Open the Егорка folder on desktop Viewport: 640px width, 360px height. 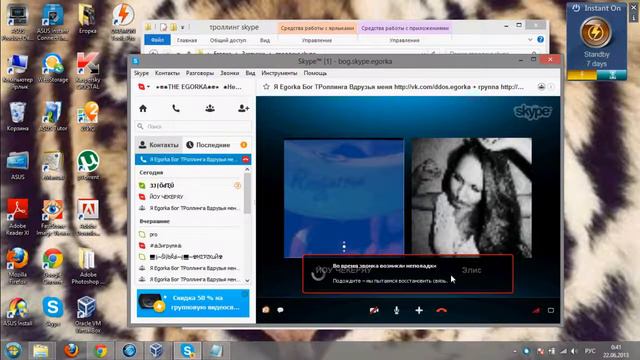tap(87, 19)
